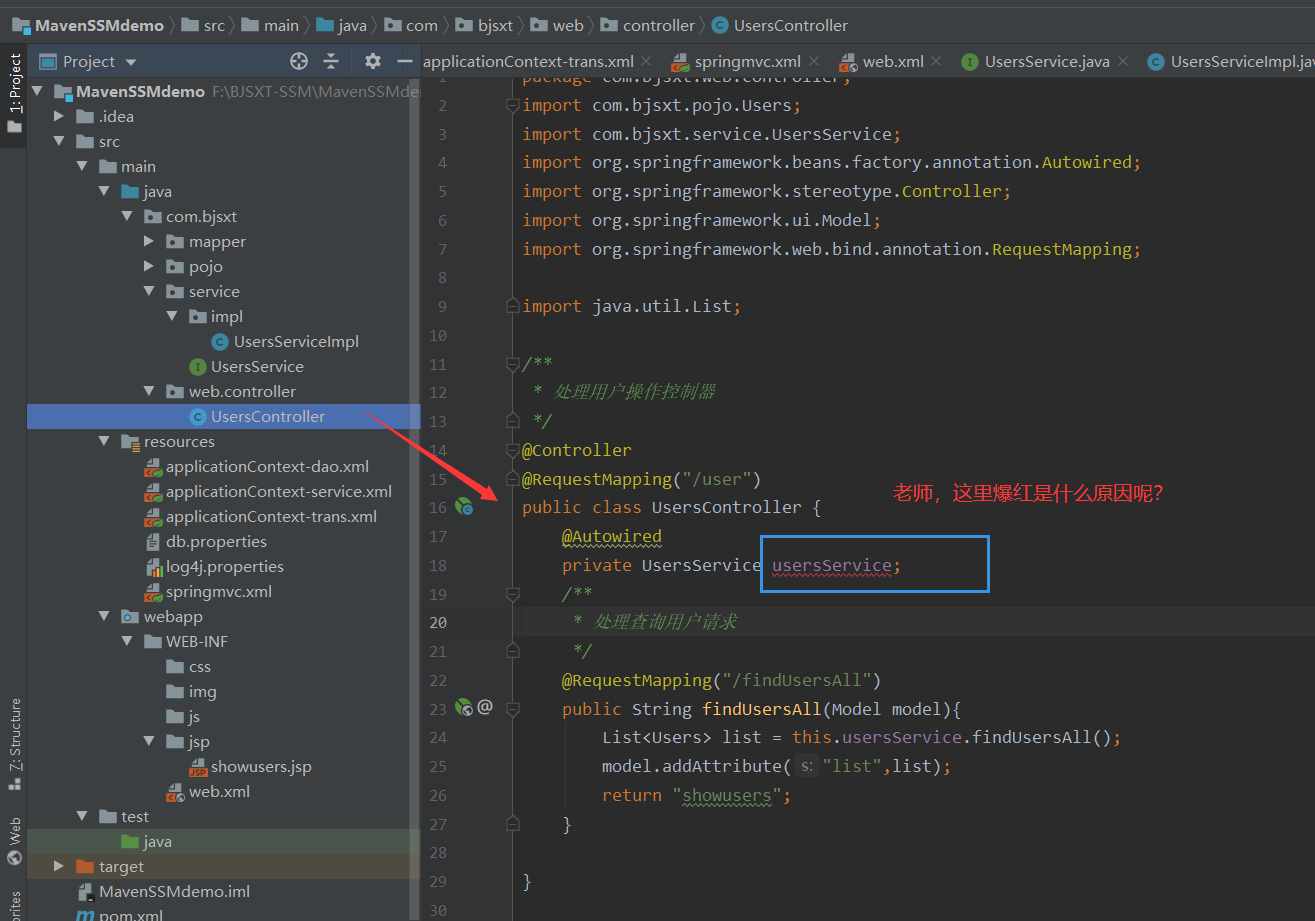The image size is (1315, 921).
Task: Open log4j.properties file
Action: 214,566
